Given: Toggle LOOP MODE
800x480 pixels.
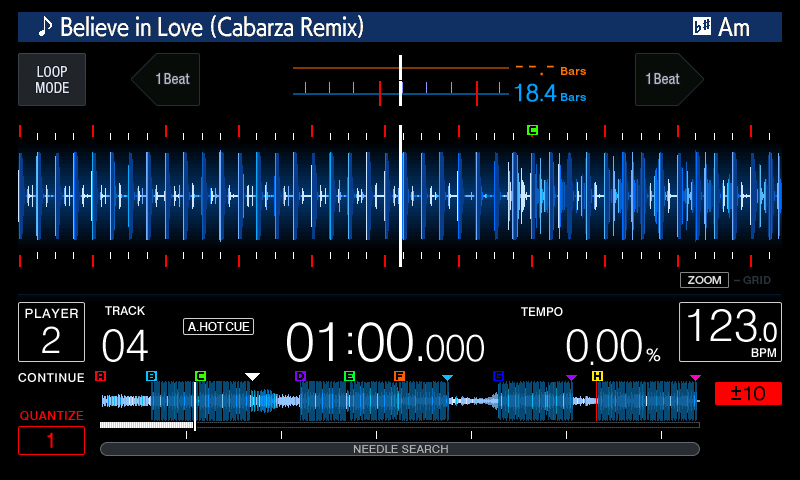Looking at the screenshot, I should click(52, 80).
